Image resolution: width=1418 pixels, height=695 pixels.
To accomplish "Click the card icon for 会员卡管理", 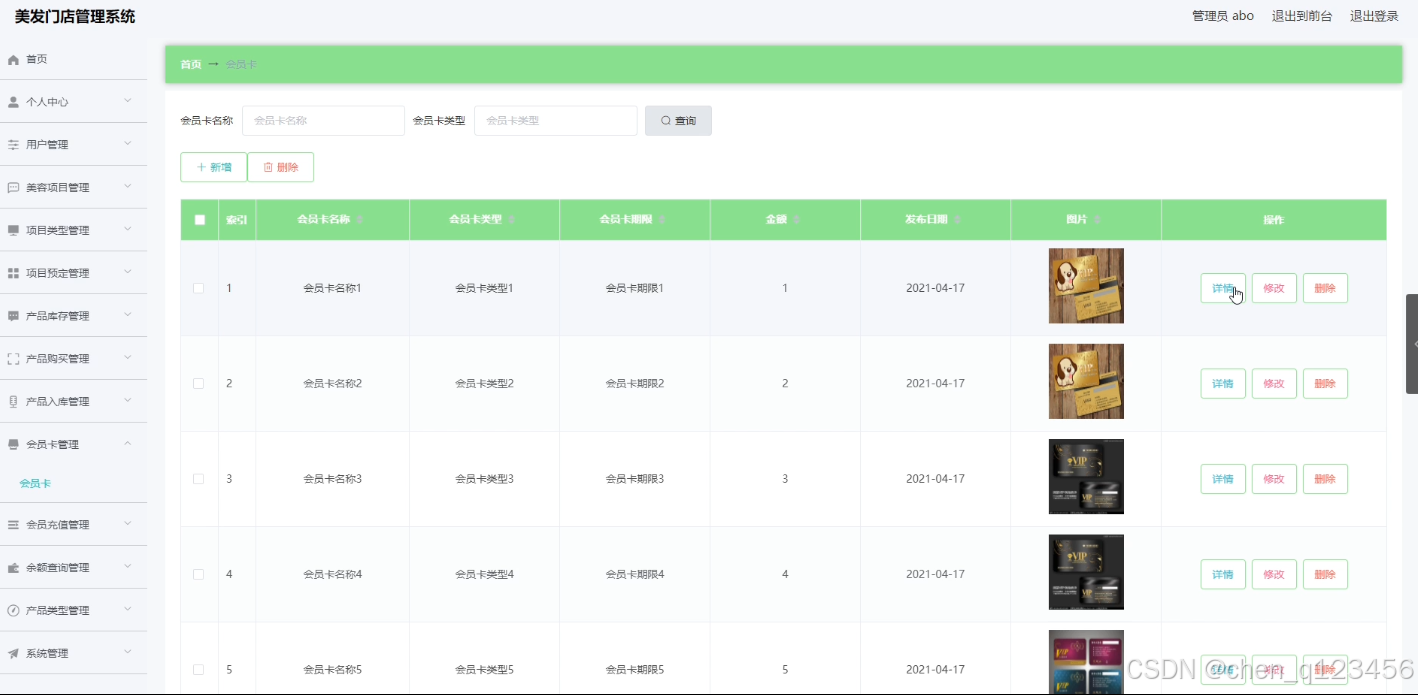I will 13,445.
